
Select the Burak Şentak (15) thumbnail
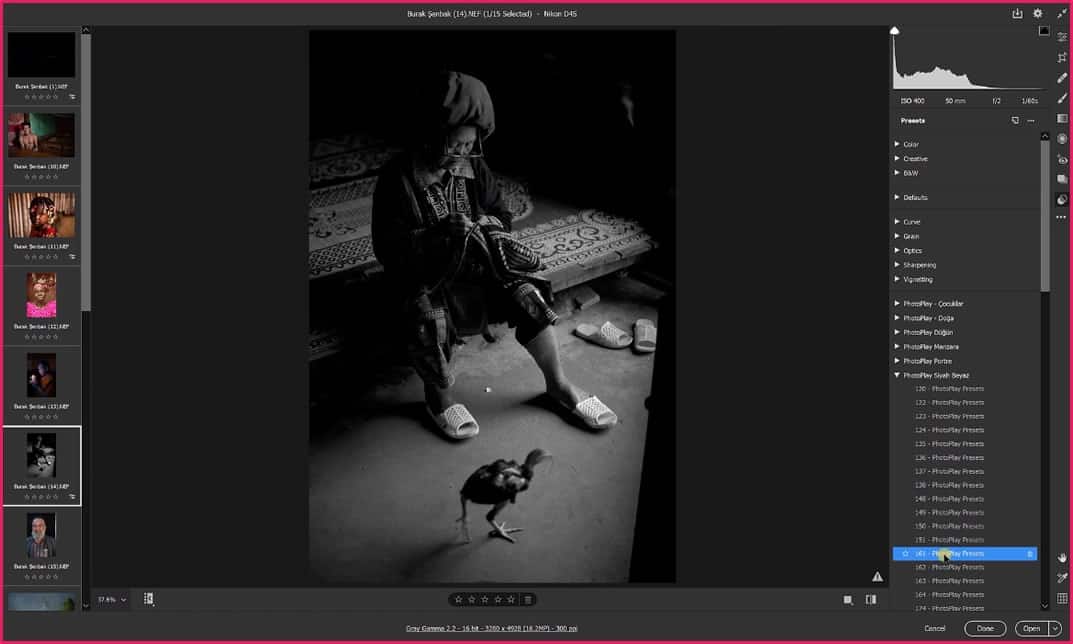pyautogui.click(x=41, y=536)
